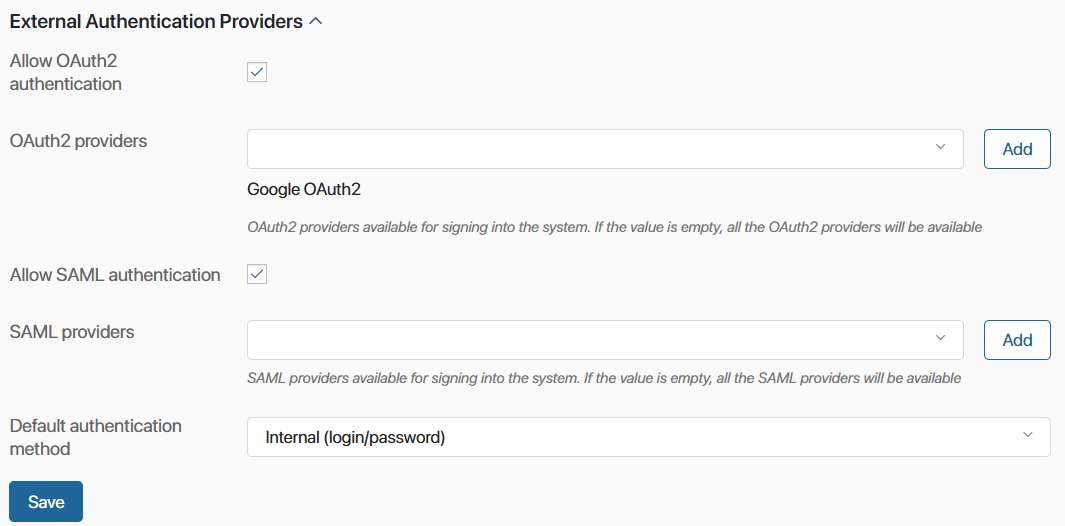Click the External Authentication Providers heading text
Screen dimensions: 1065x526
point(156,22)
